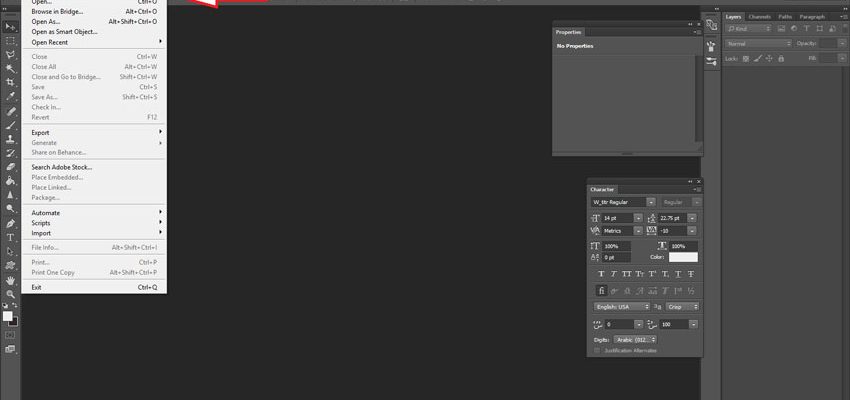Image resolution: width=850 pixels, height=400 pixels.
Task: Click the text Color swatch in Character
Action: click(683, 257)
